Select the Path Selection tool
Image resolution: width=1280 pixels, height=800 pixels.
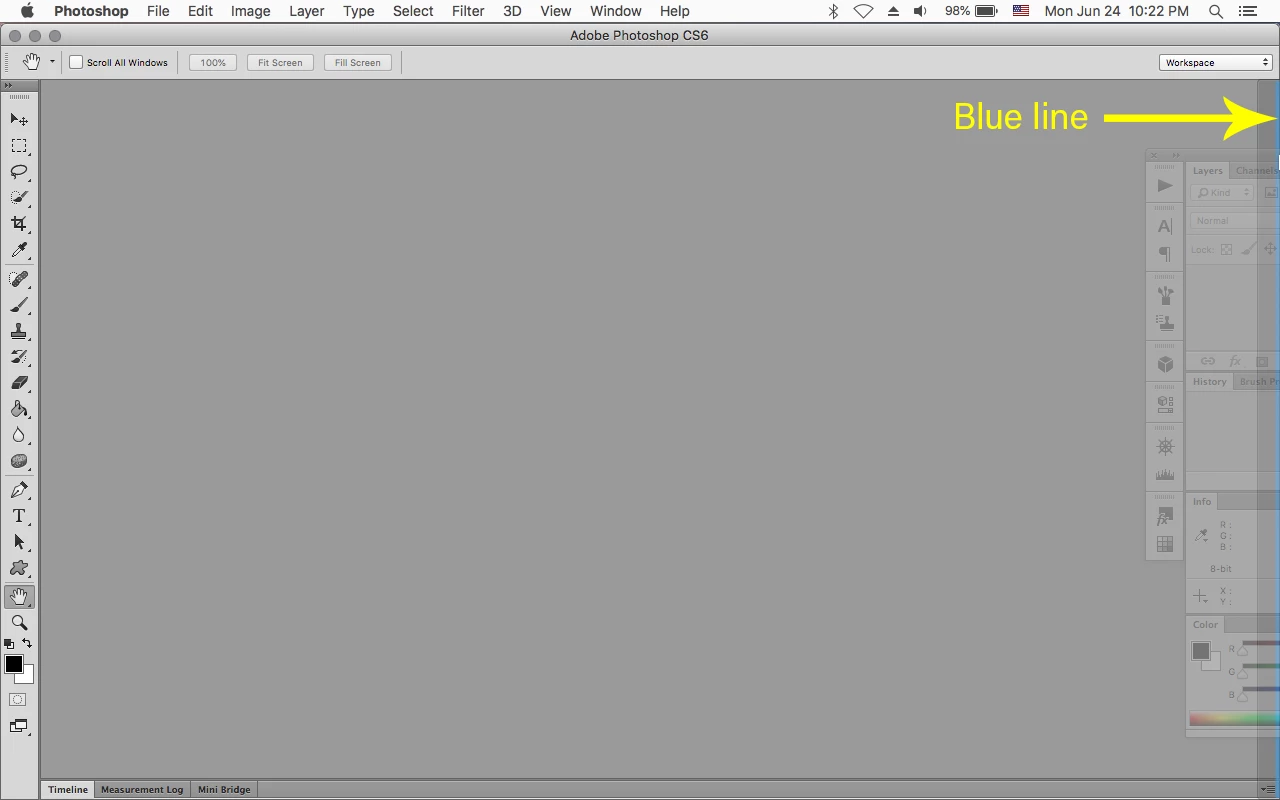(19, 542)
